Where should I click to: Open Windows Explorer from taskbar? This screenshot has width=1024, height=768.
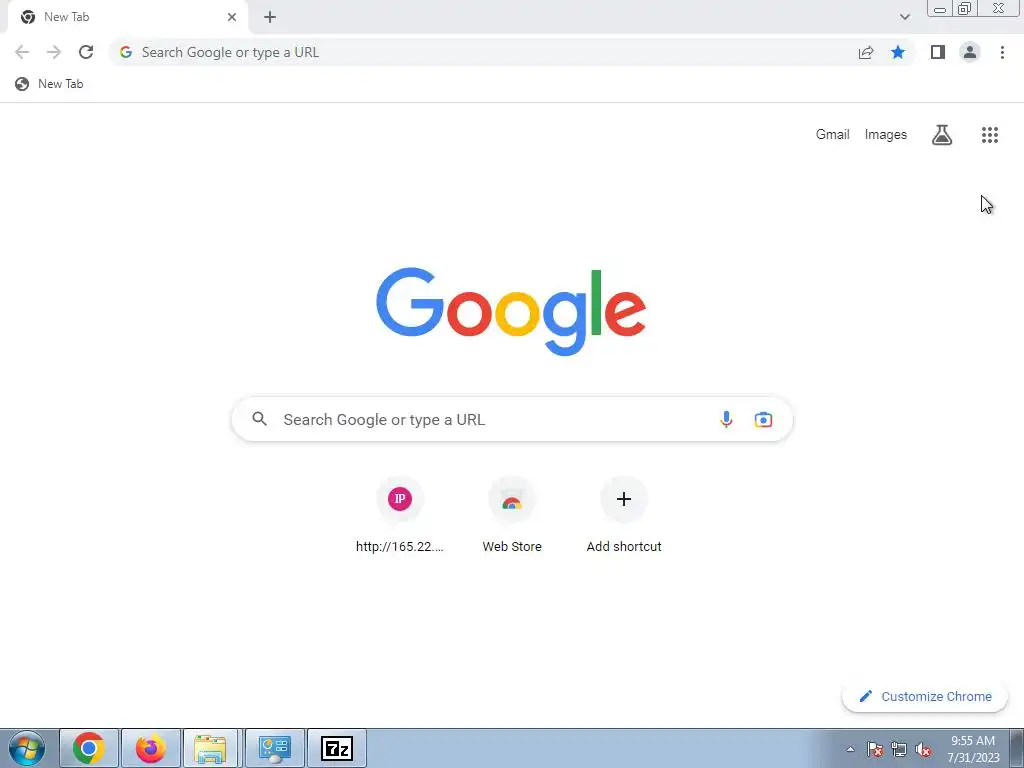(x=210, y=748)
